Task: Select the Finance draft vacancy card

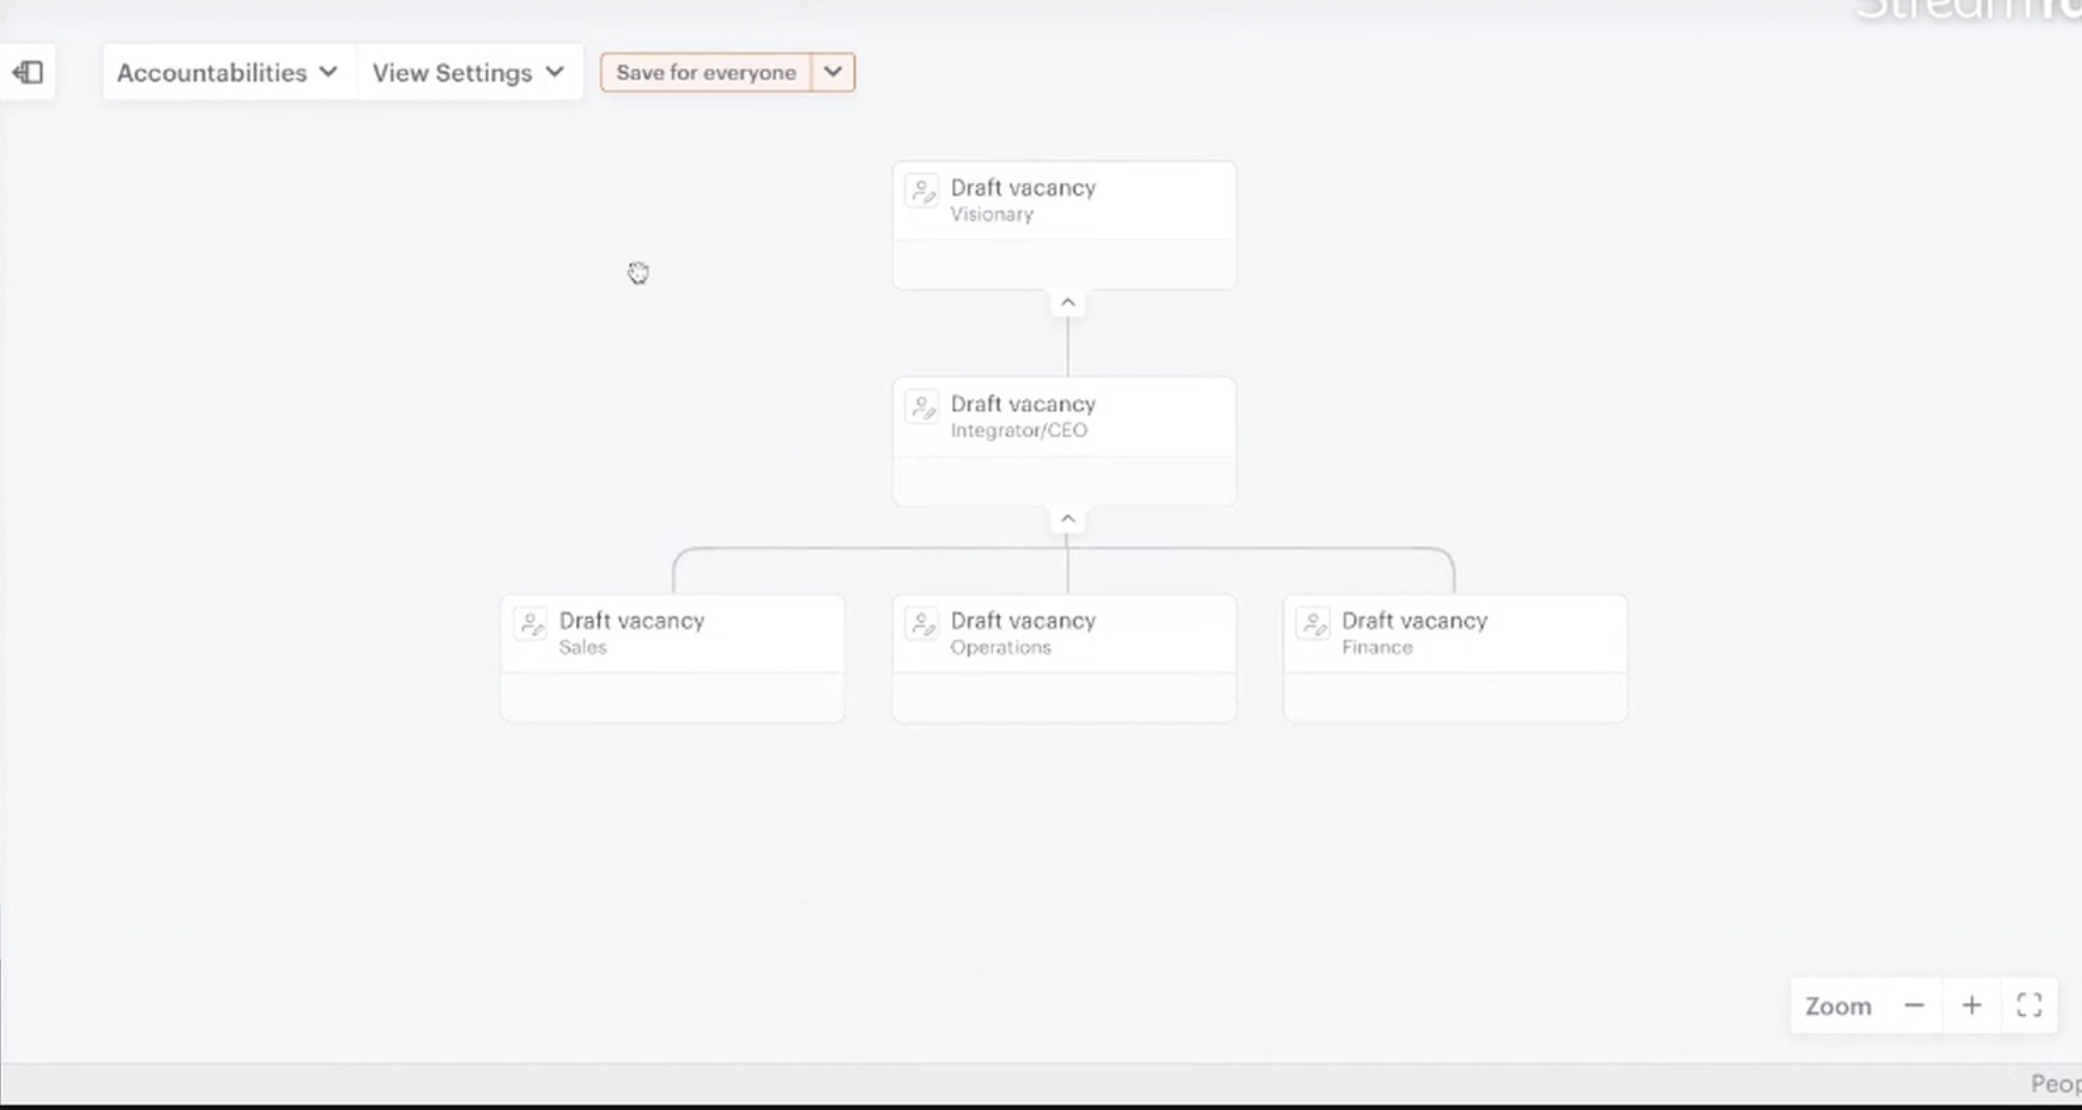Action: (x=1455, y=658)
